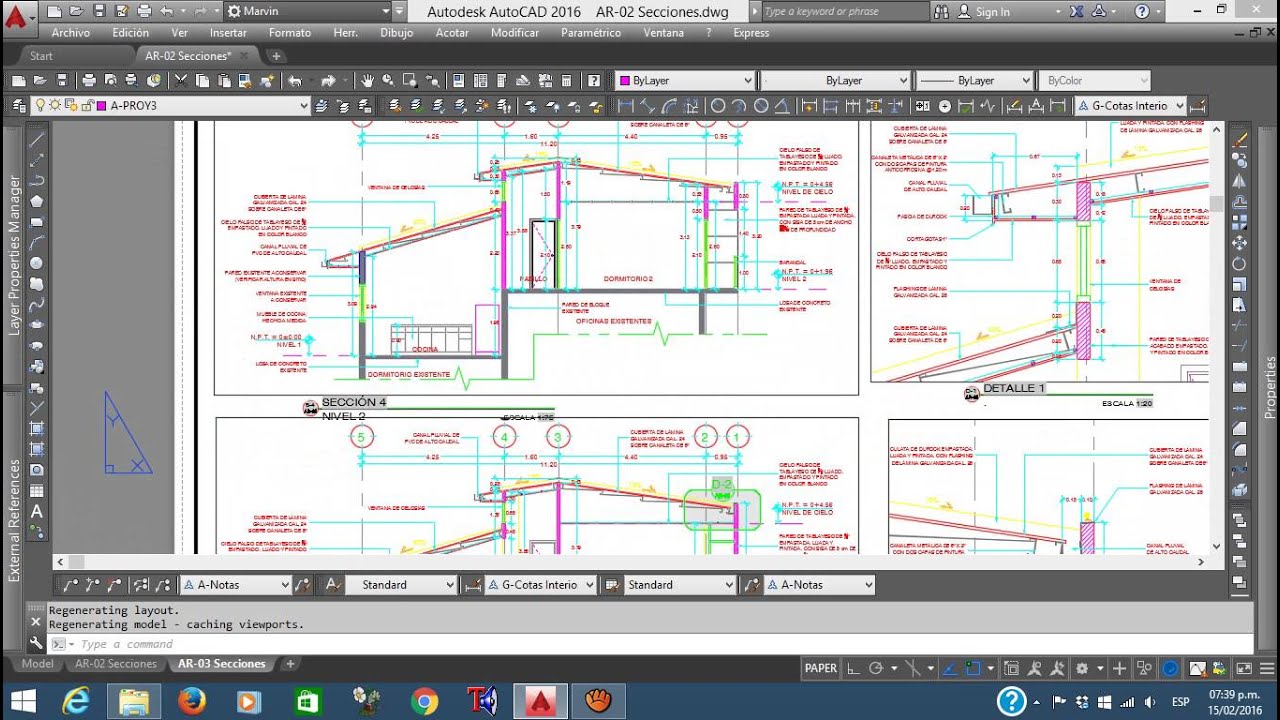Click the New drawing icon in the Standard toolbar

click(x=18, y=81)
